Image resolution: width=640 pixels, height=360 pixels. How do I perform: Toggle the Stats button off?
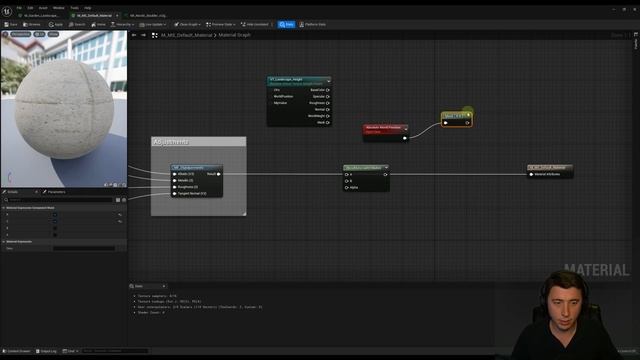(286, 24)
